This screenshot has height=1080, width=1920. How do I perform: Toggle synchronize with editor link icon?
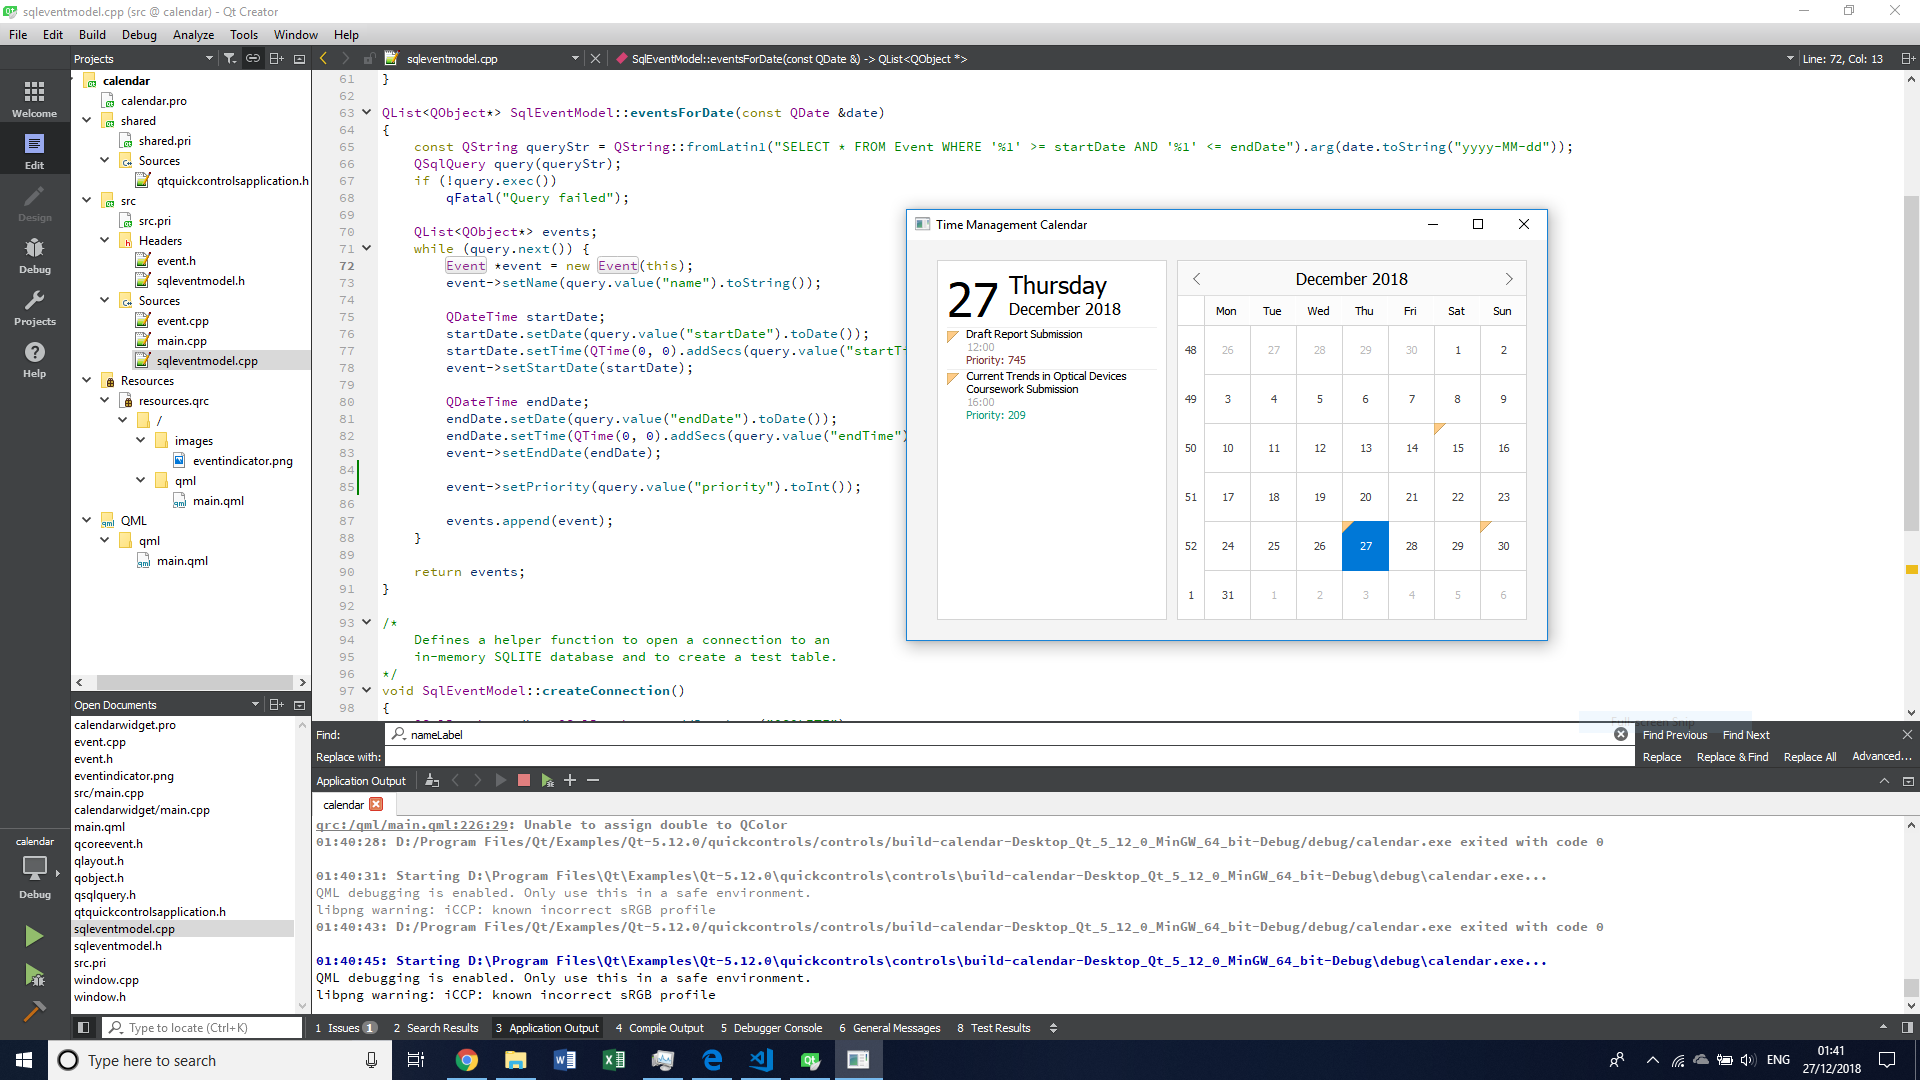tap(253, 59)
